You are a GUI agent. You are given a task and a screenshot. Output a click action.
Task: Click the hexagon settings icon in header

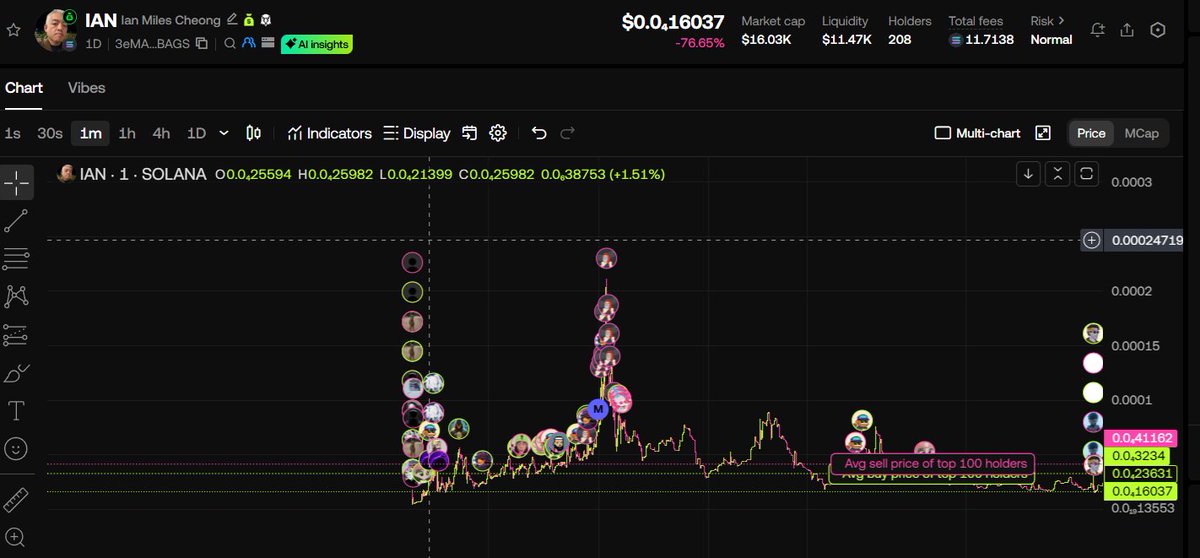tap(1158, 30)
